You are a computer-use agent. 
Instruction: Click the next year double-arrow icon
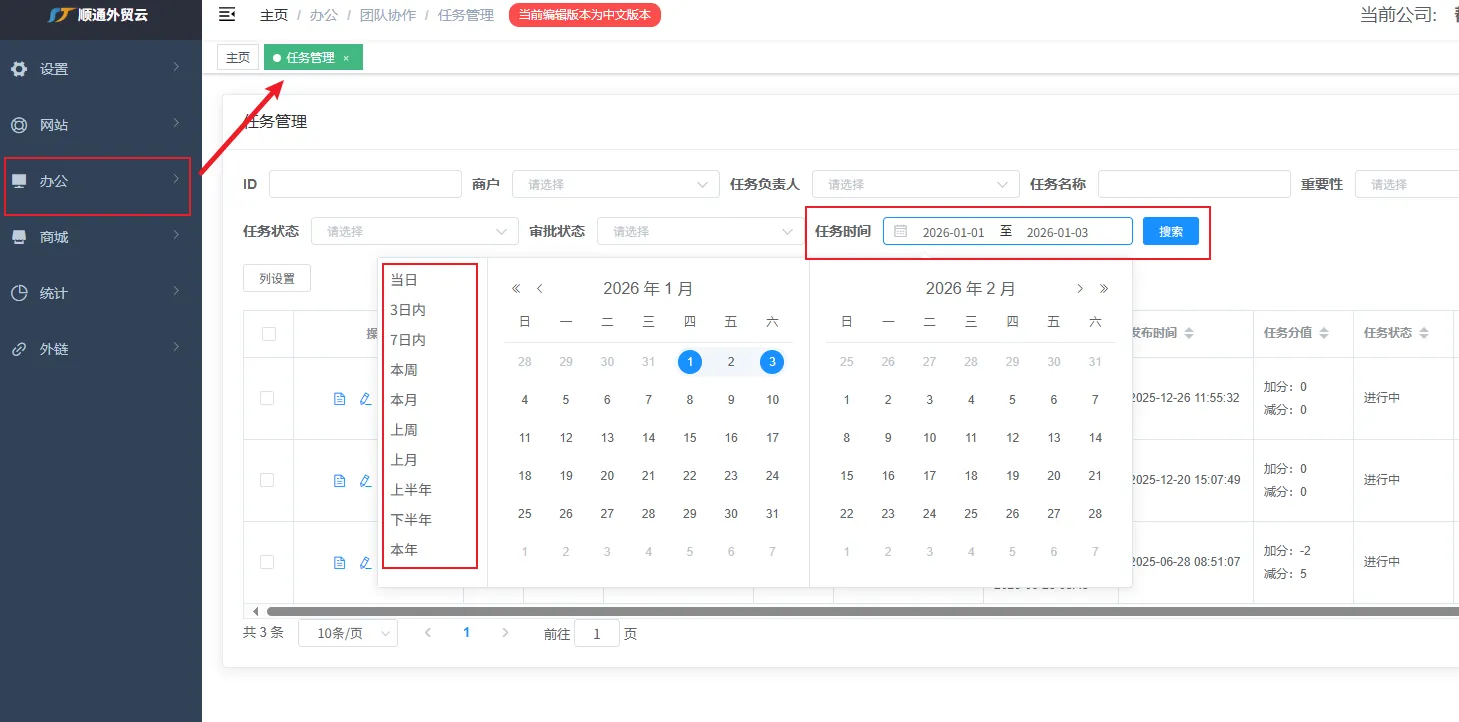click(x=1104, y=289)
